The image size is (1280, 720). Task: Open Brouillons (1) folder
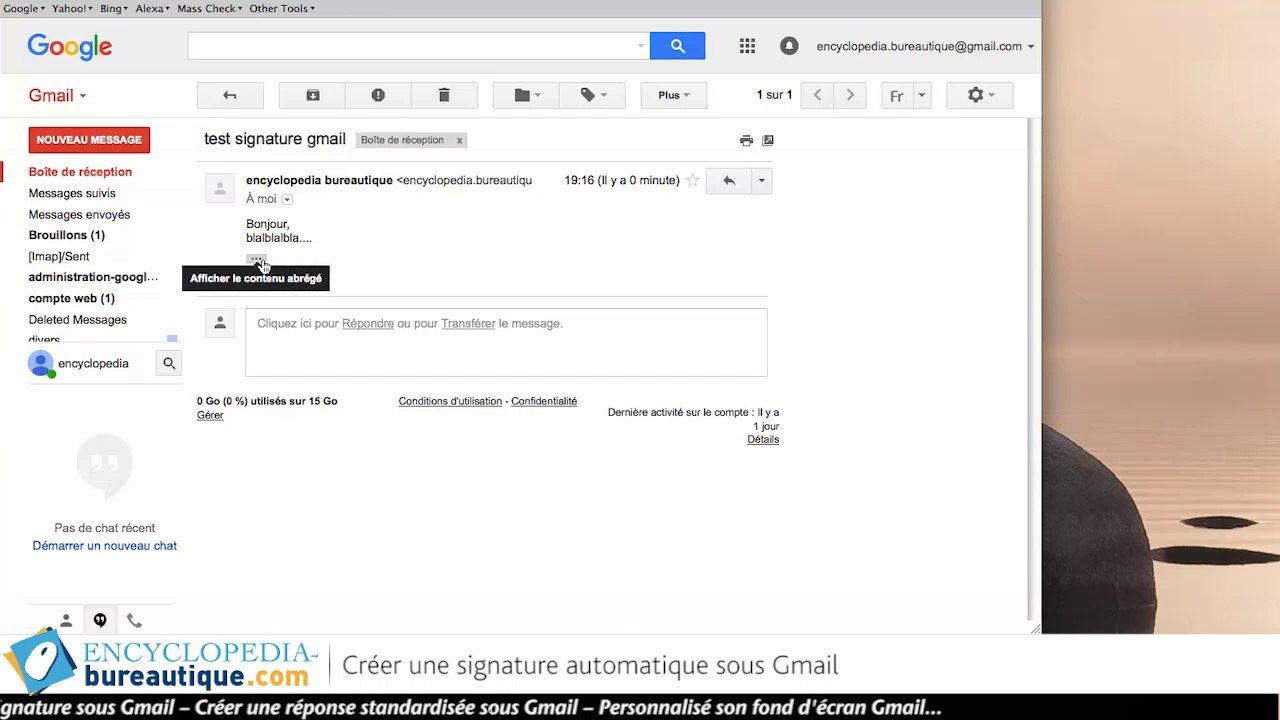coord(66,235)
